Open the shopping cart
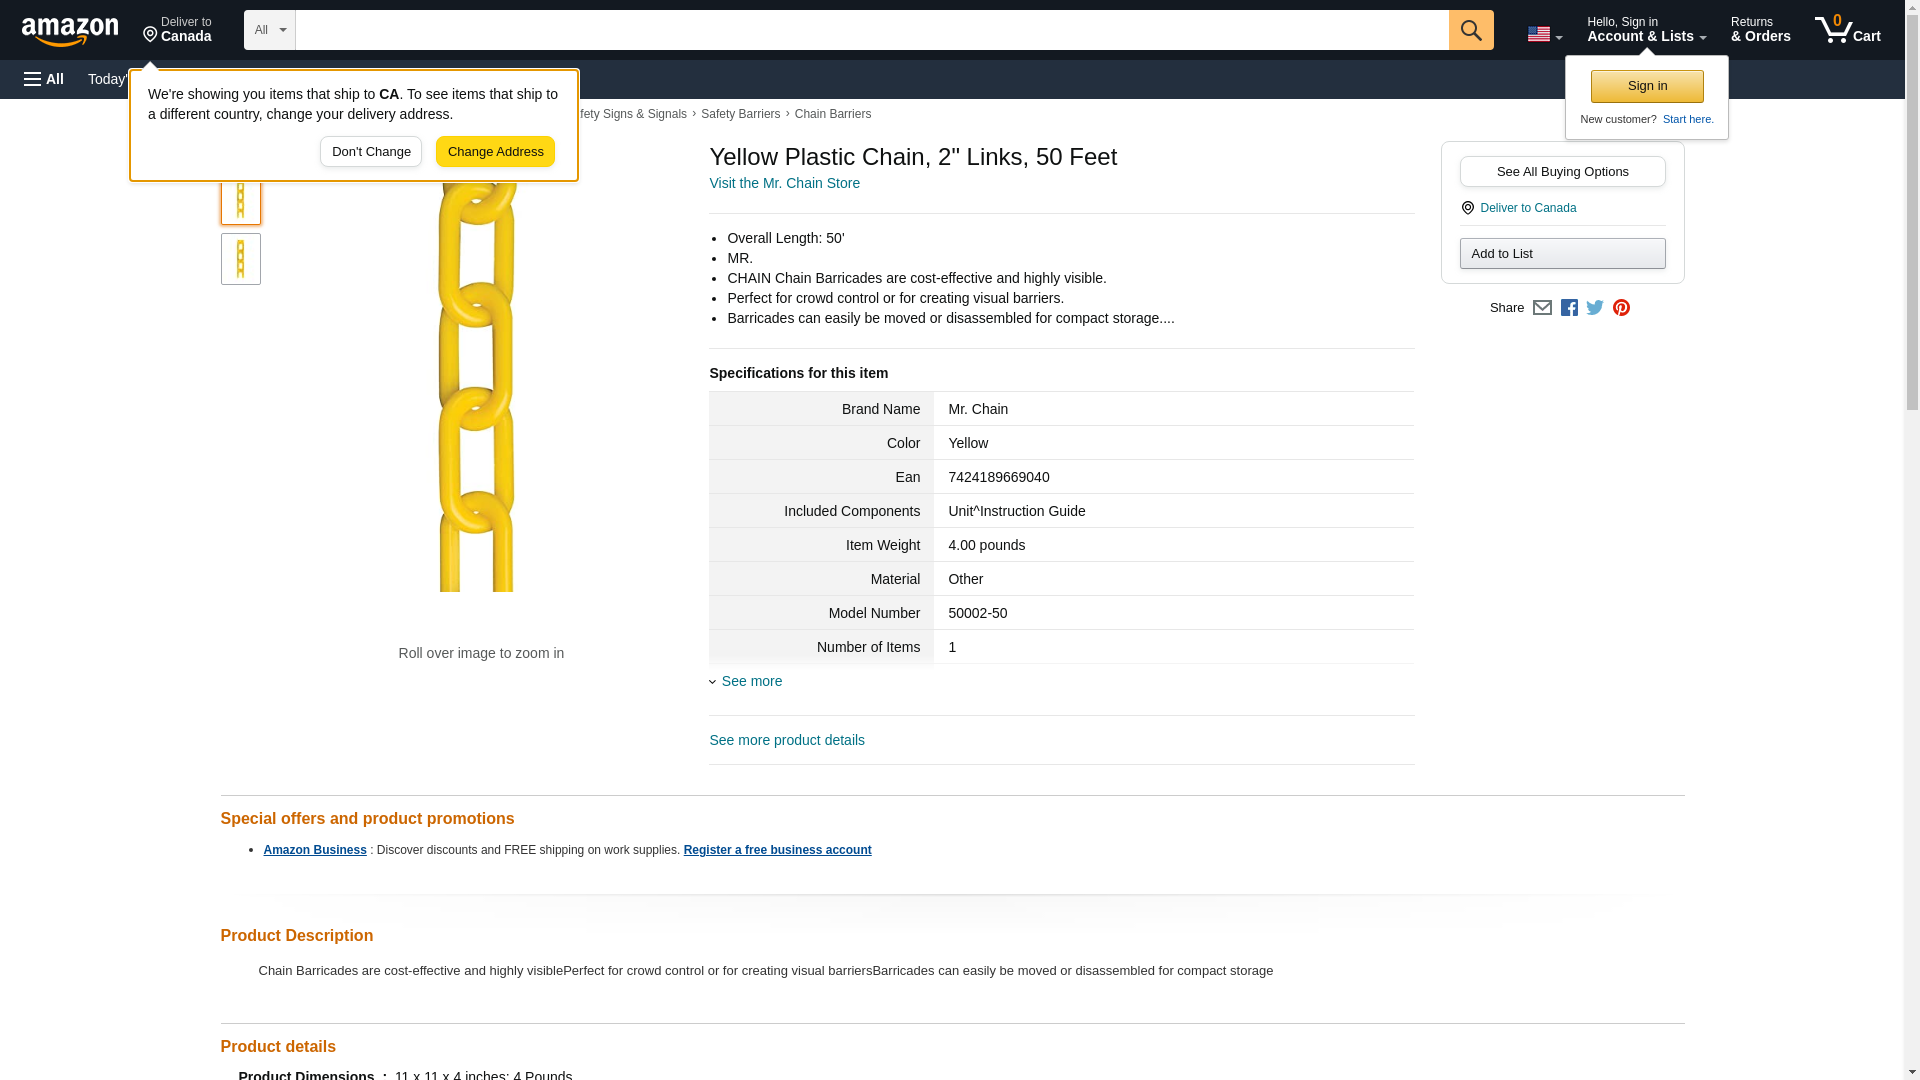1920x1080 pixels. pos(1847,30)
